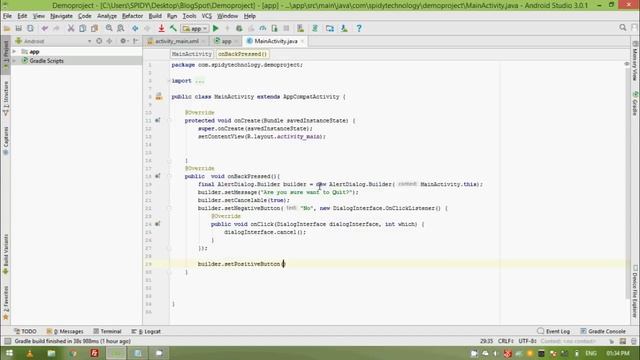Click the Windows Start button
The image size is (640, 360).
[9, 353]
